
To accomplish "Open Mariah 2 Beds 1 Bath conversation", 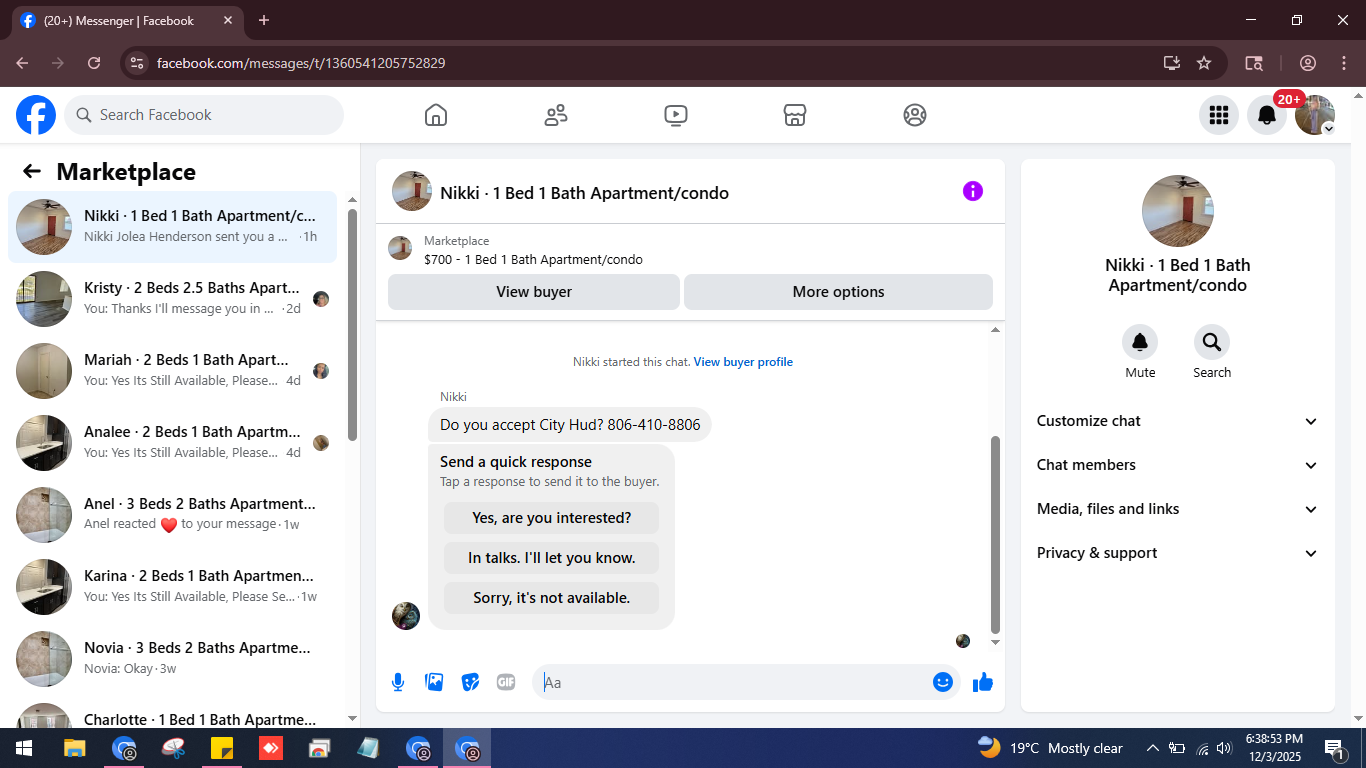I will [x=172, y=371].
